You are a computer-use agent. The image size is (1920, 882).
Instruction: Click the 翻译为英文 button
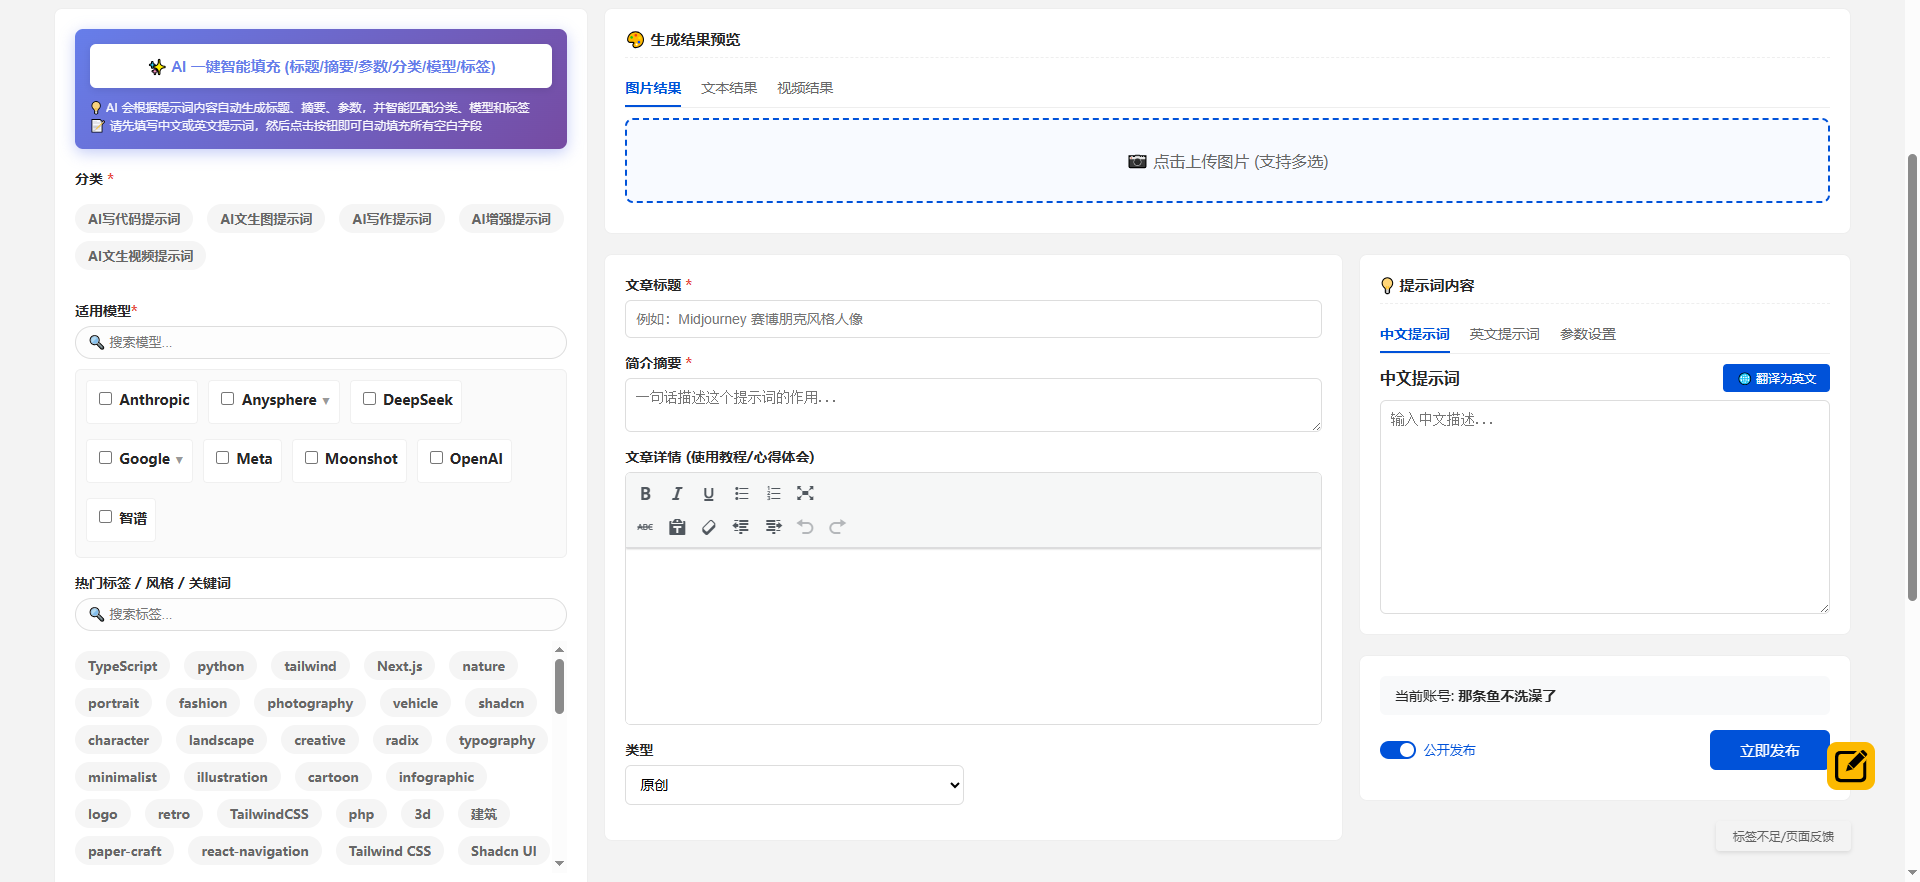point(1776,378)
